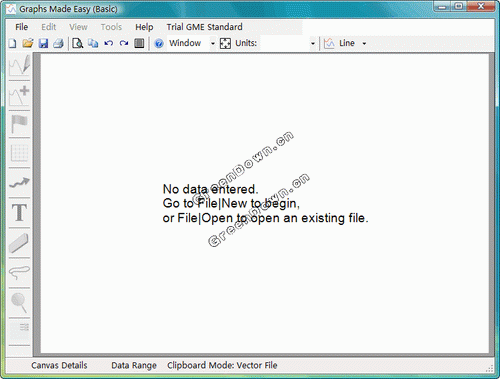Select the draw graph pencil tool

pyautogui.click(x=19, y=65)
